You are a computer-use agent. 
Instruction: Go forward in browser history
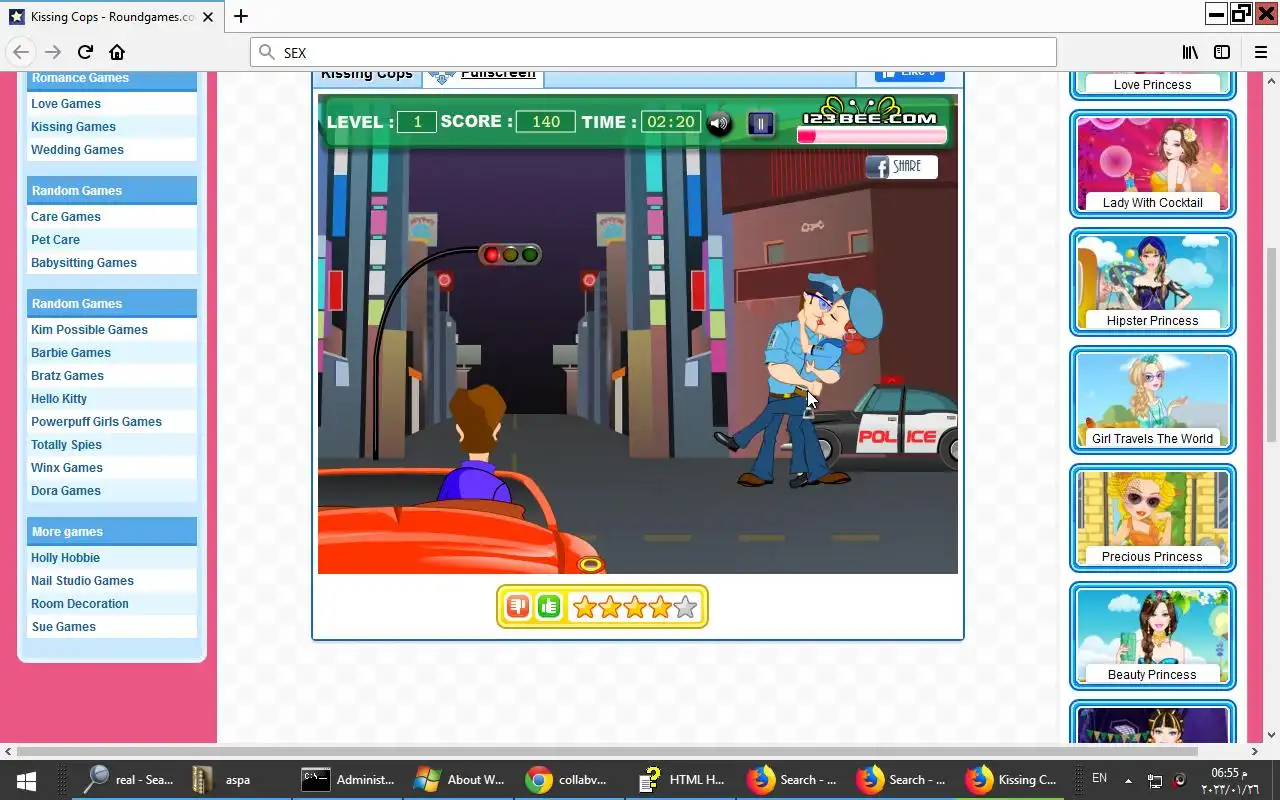pyautogui.click(x=53, y=52)
